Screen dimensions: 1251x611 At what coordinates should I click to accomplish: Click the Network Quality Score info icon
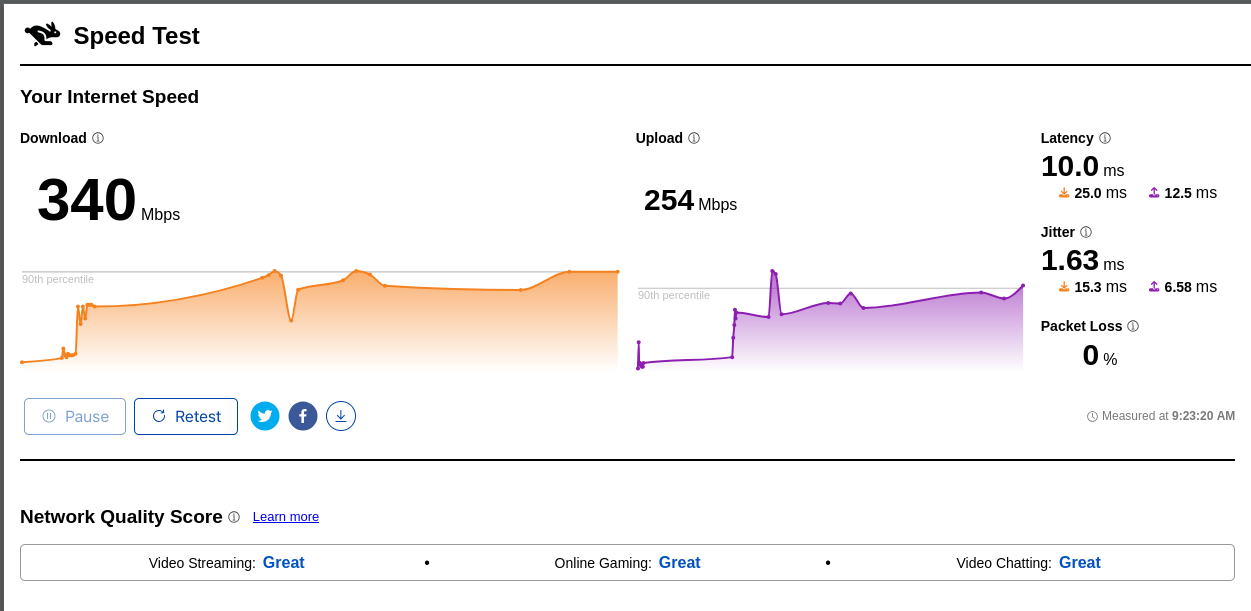(x=234, y=518)
